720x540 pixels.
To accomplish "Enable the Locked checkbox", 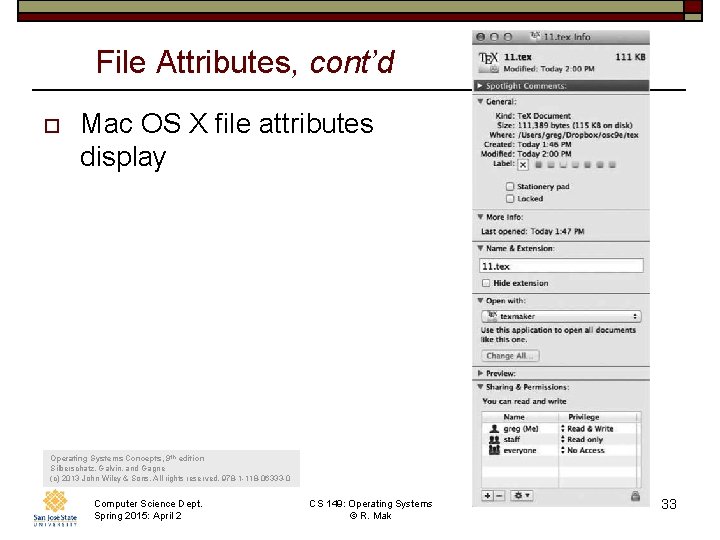I will (x=510, y=198).
